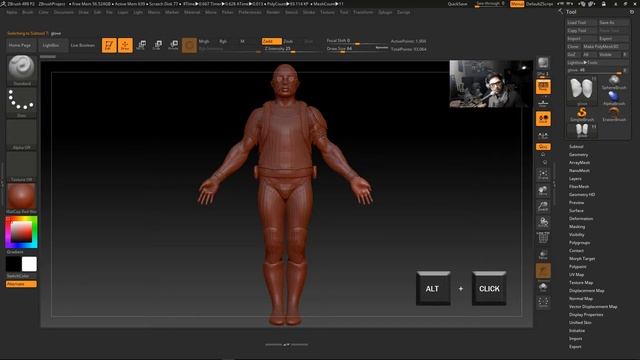The width and height of the screenshot is (640, 360).
Task: Click Make PolyMesh3D button
Action: (x=605, y=47)
